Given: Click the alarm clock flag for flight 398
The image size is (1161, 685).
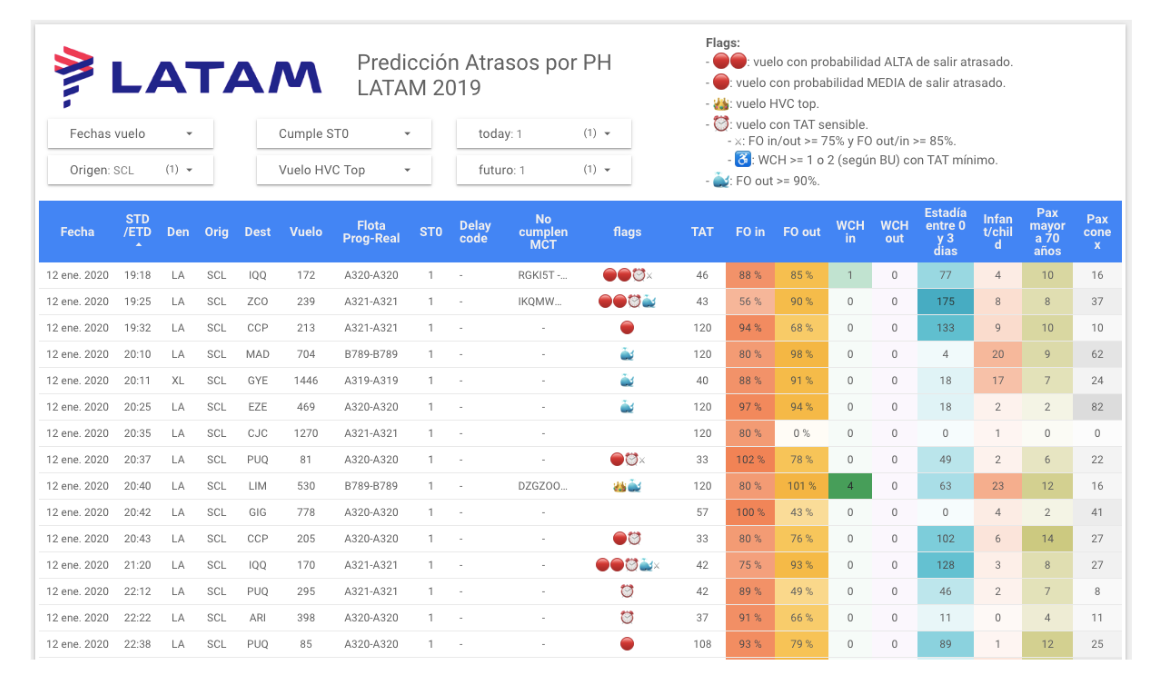Looking at the screenshot, I should pyautogui.click(x=627, y=618).
